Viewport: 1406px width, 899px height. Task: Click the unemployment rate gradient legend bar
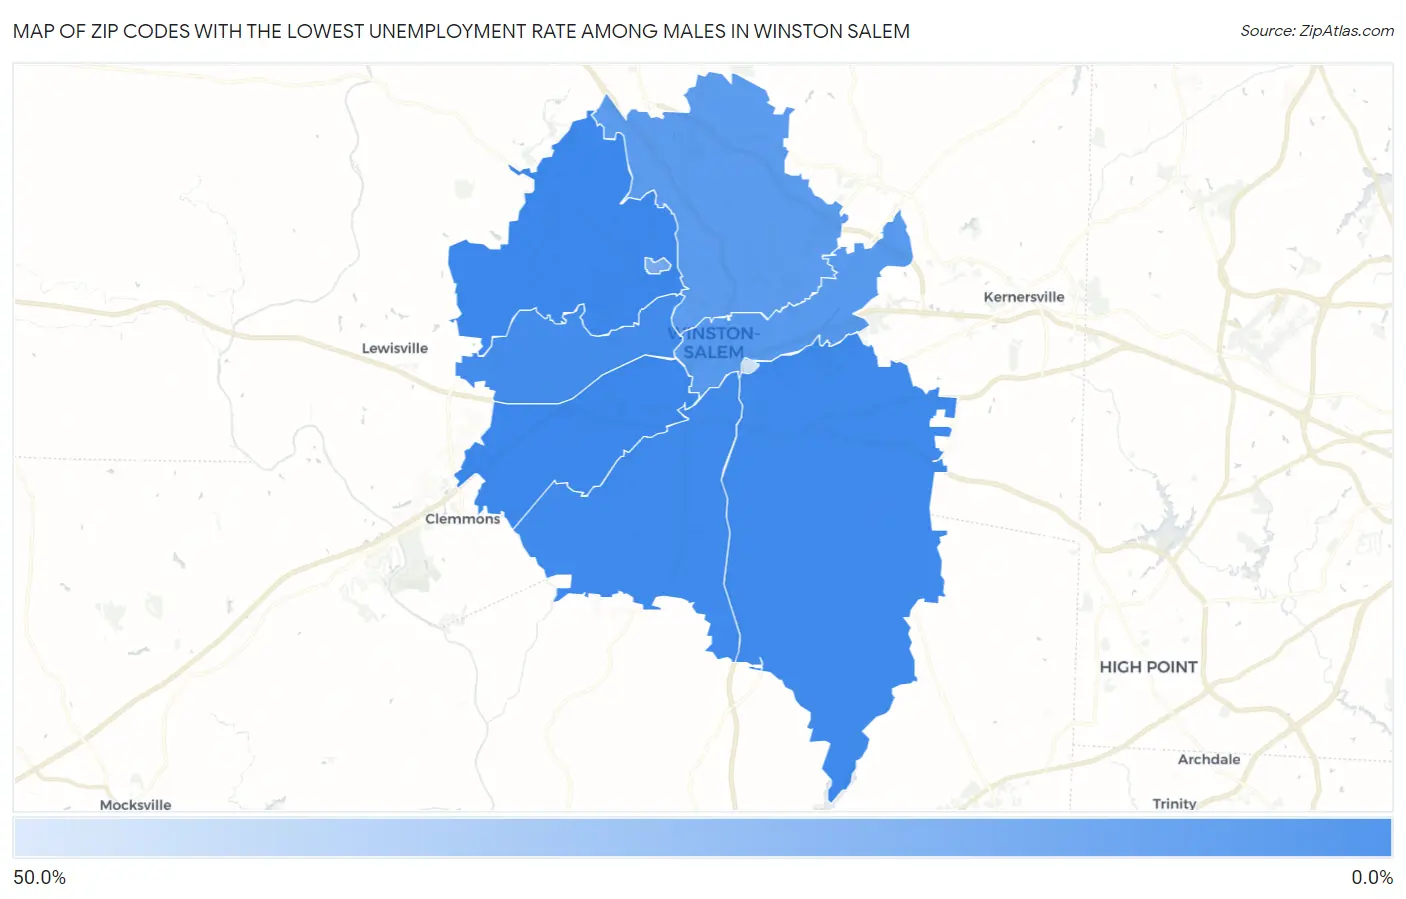coord(702,838)
